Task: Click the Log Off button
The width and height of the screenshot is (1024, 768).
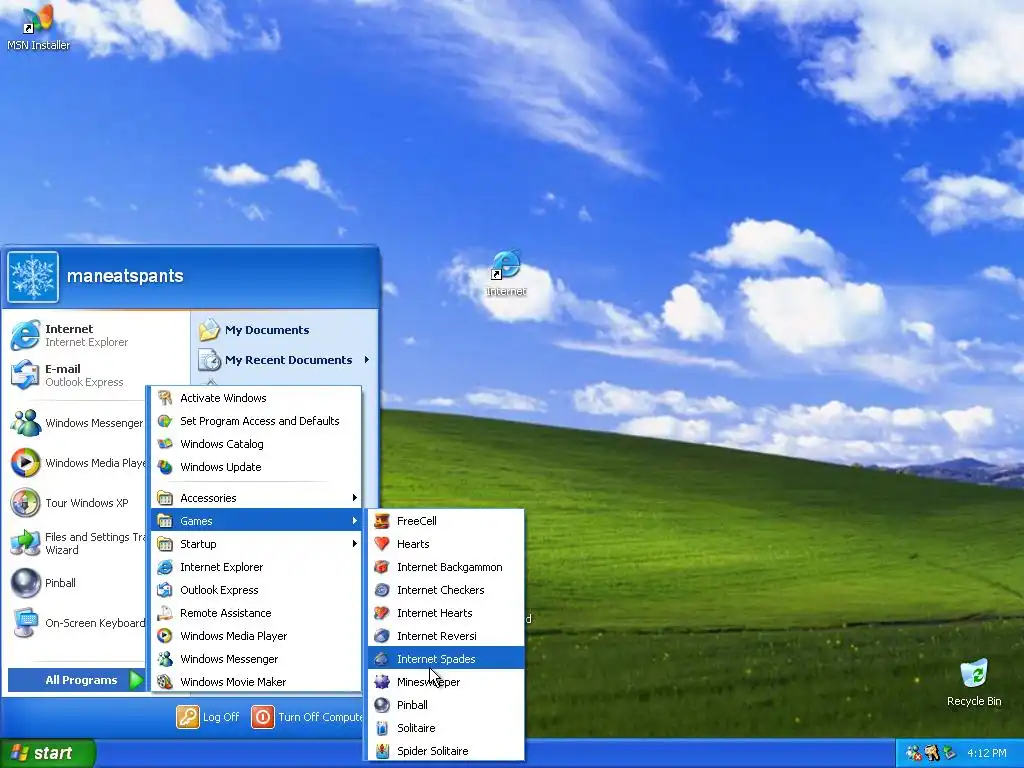Action: pyautogui.click(x=208, y=716)
